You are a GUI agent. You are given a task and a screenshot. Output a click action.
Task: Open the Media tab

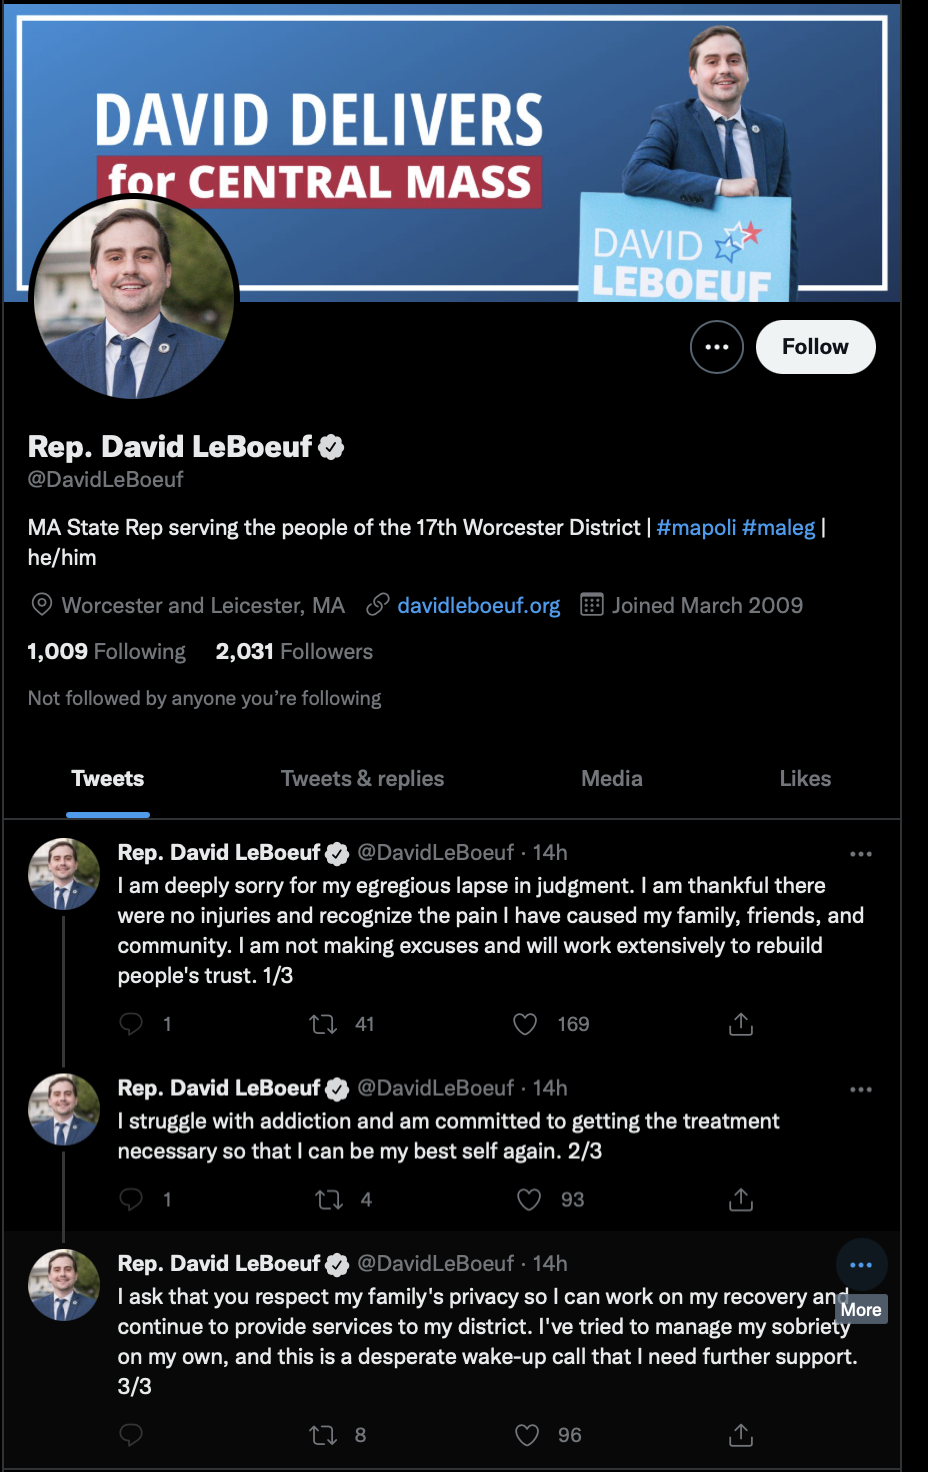tap(612, 778)
